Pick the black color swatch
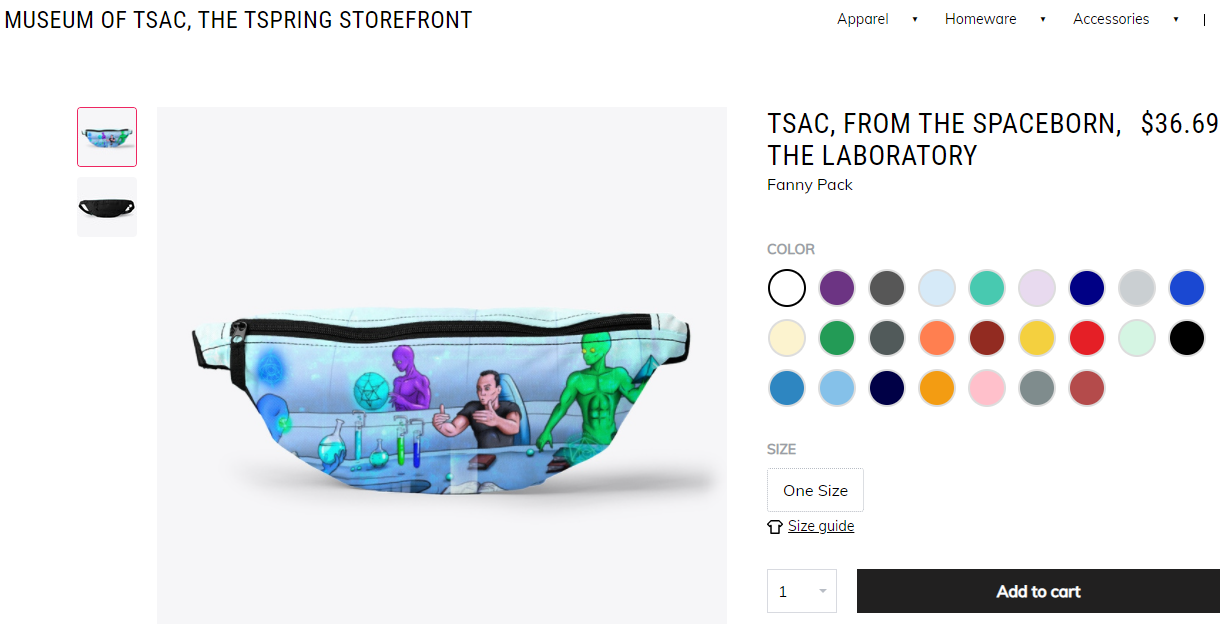Viewport: 1232px width, 624px height. pos(1187,338)
